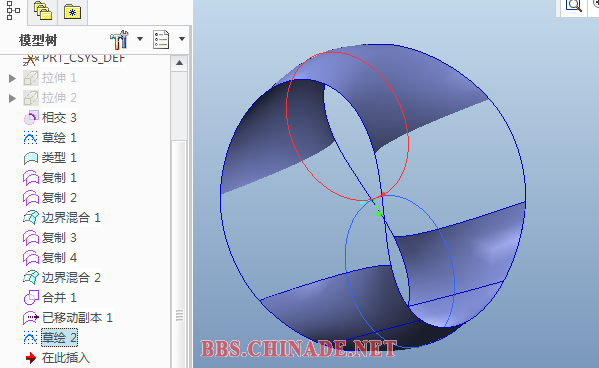Click the 已移动副本 1 moved copy icon
Viewport: 599px width, 368px height.
coord(31,318)
